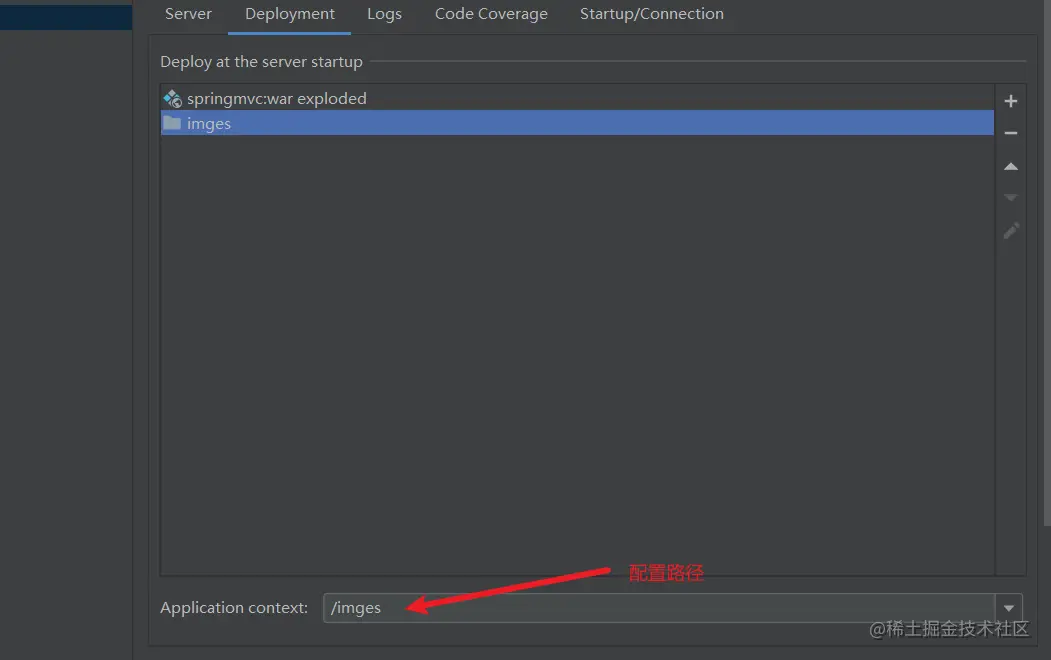Image resolution: width=1051 pixels, height=660 pixels.
Task: Expand the Application context dropdown
Action: coord(1009,608)
